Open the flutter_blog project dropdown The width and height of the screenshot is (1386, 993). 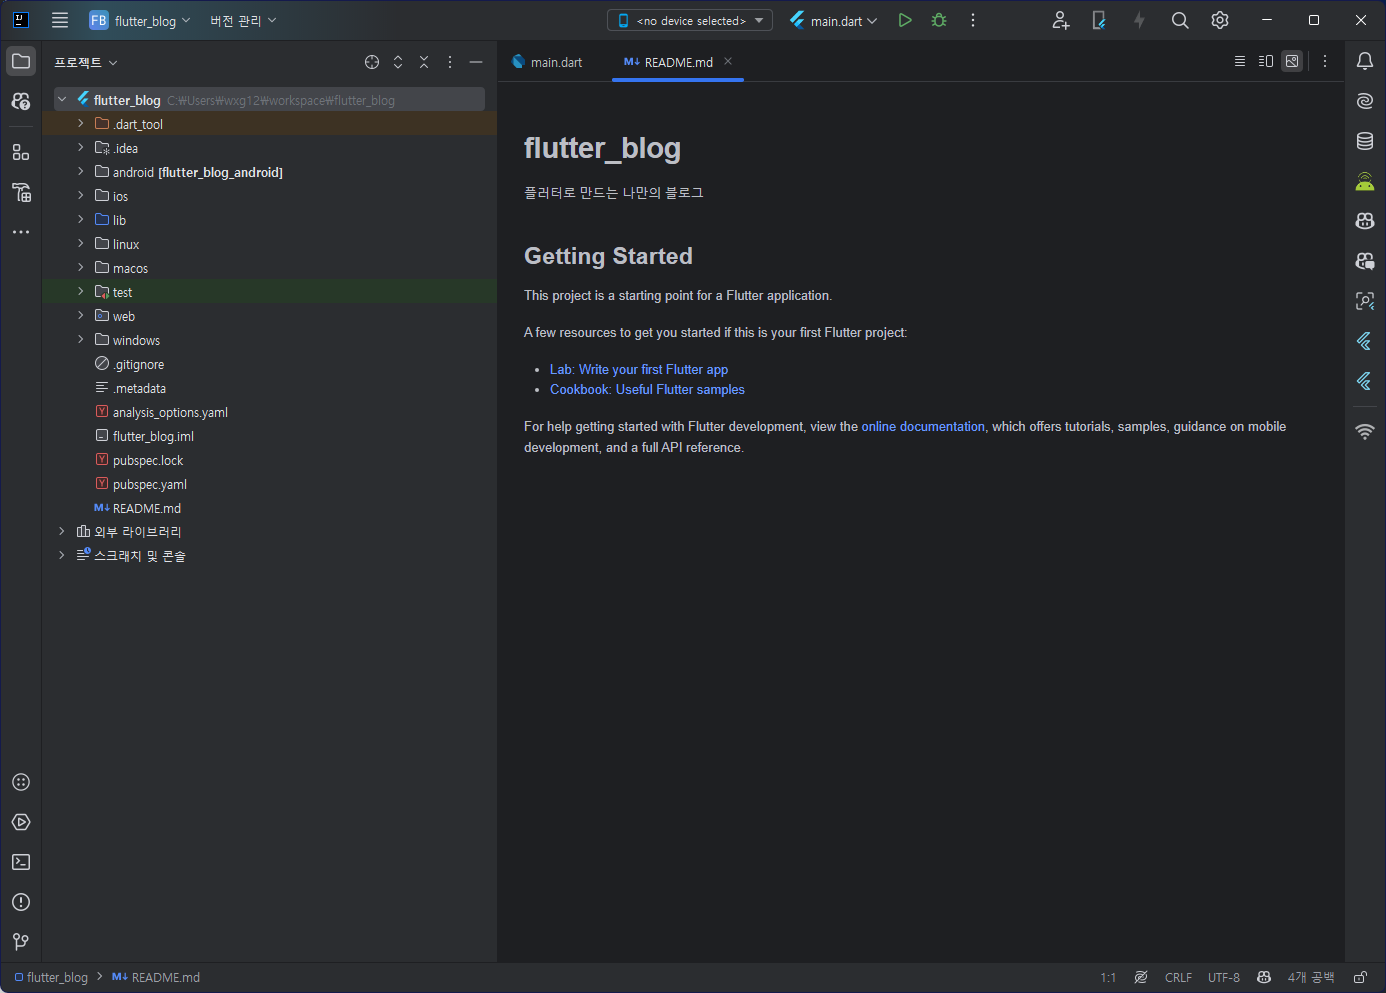click(140, 20)
